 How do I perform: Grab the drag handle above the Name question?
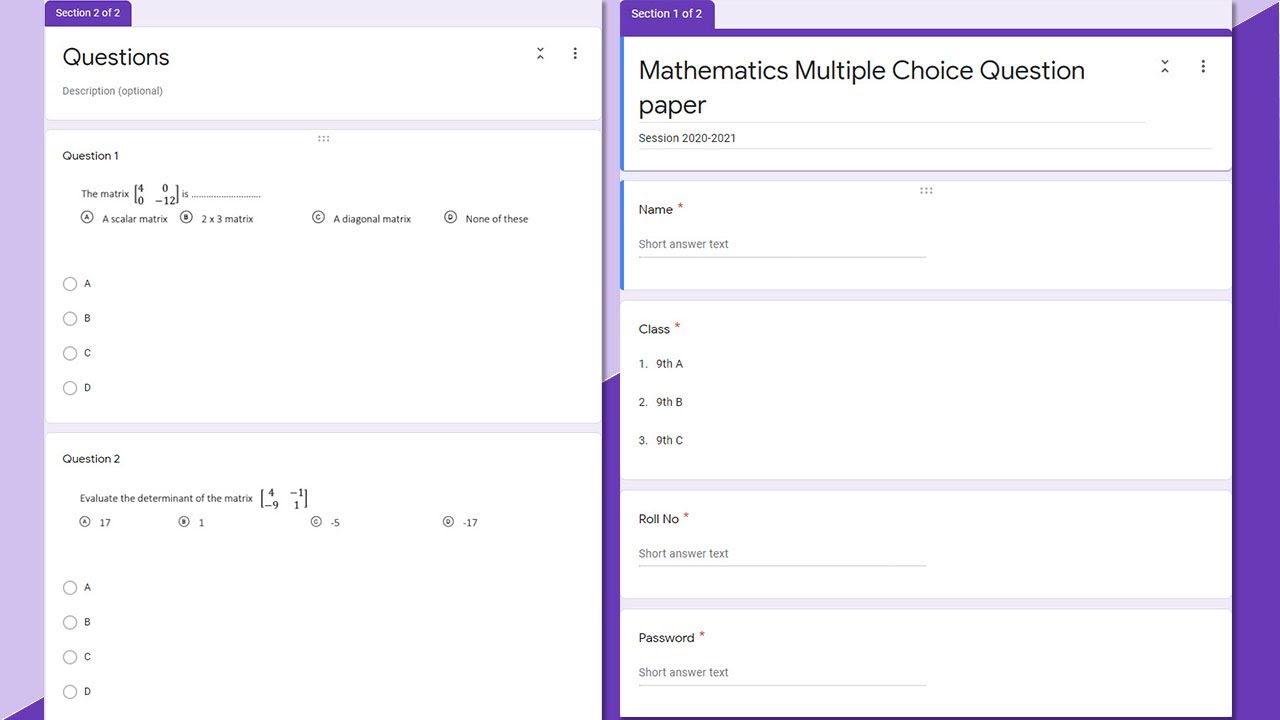[926, 190]
